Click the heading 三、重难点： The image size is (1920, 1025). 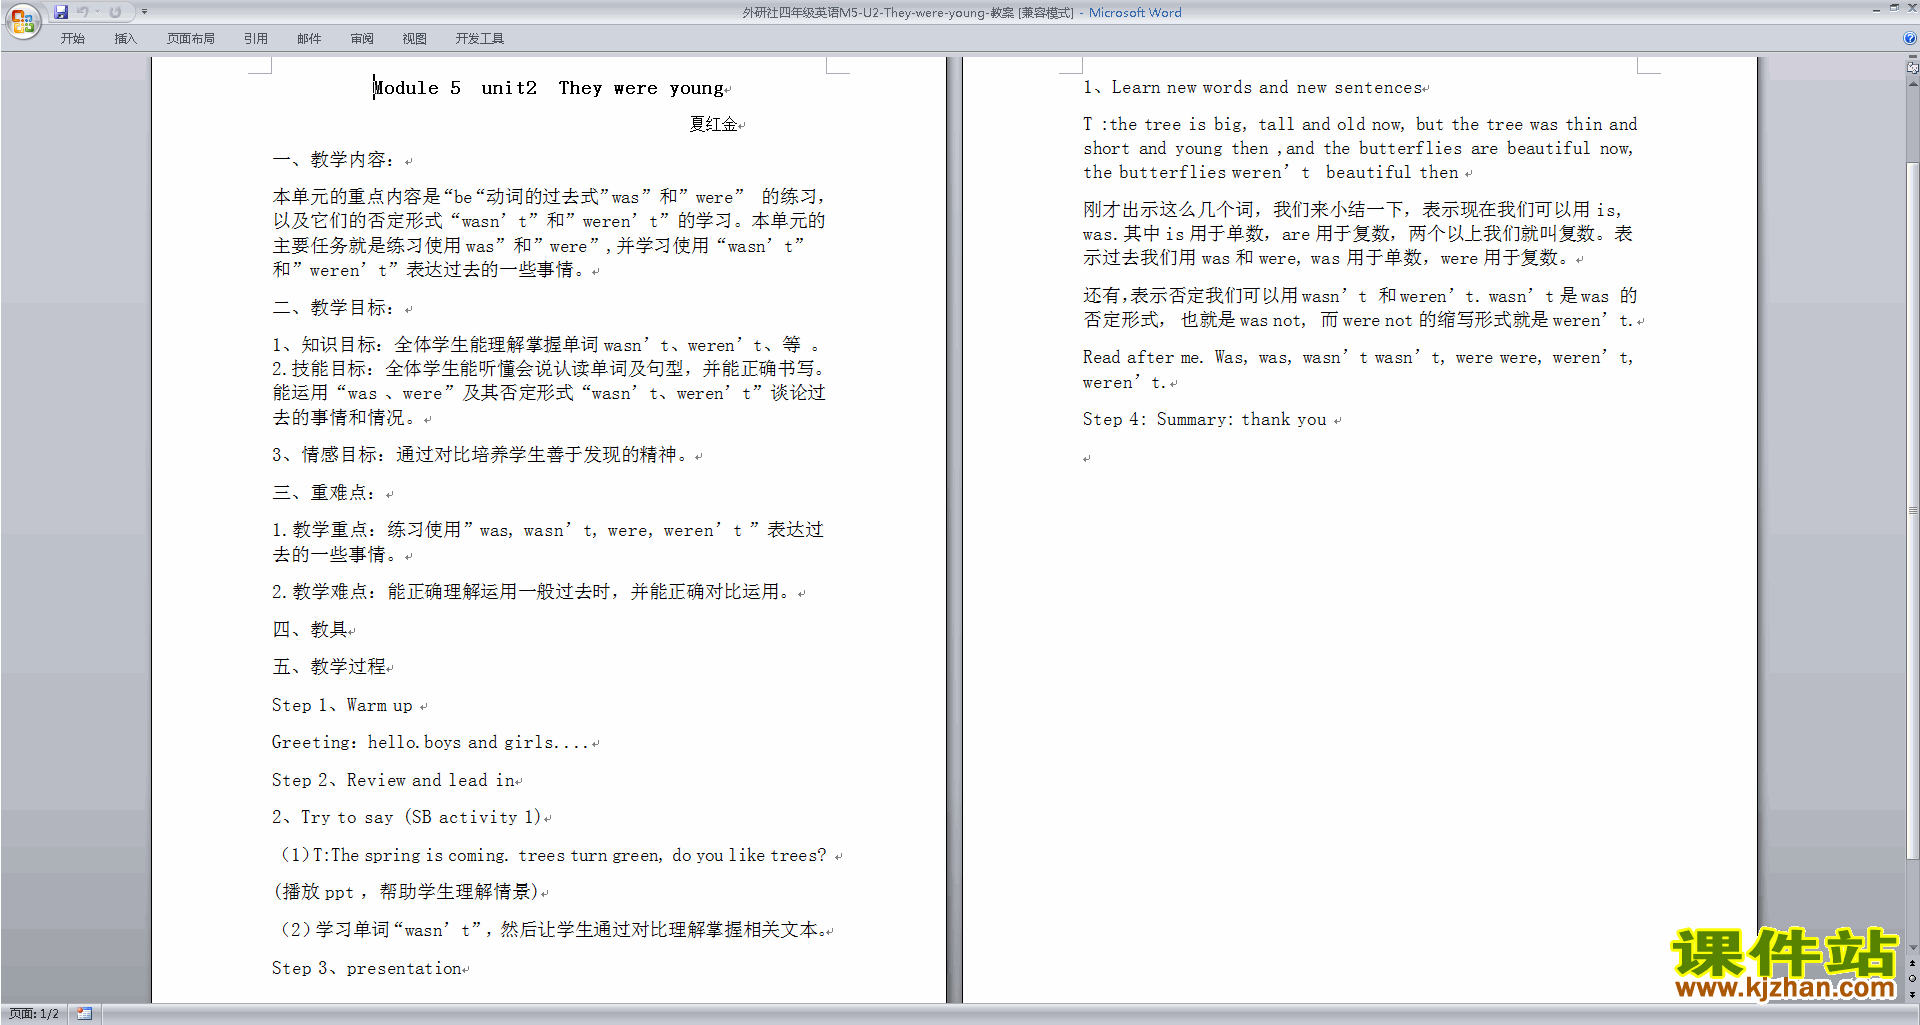click(323, 493)
